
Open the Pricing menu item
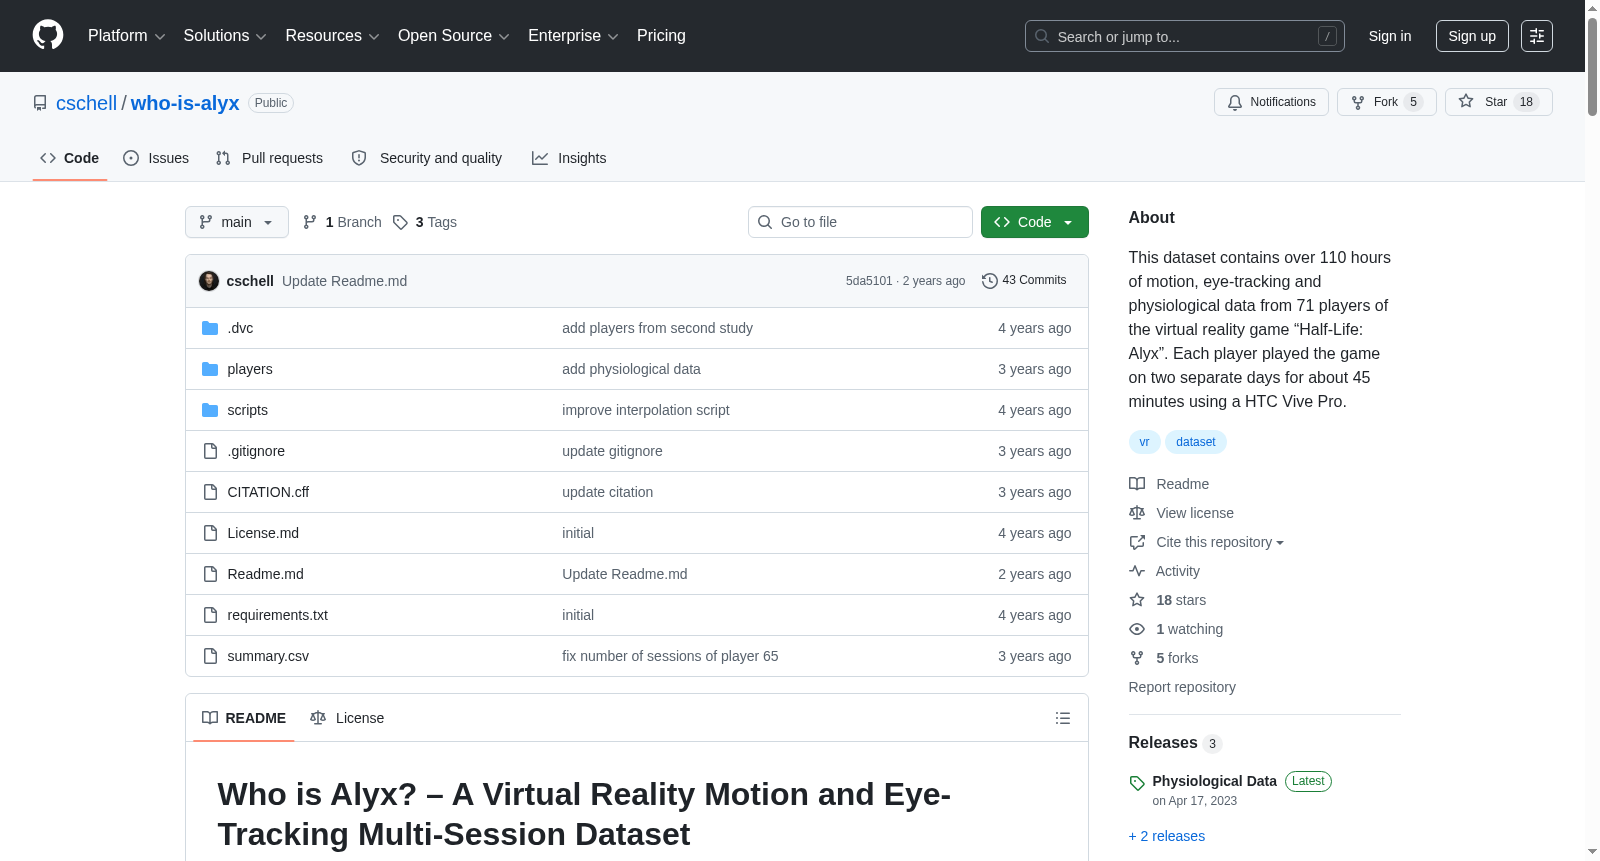tap(661, 36)
